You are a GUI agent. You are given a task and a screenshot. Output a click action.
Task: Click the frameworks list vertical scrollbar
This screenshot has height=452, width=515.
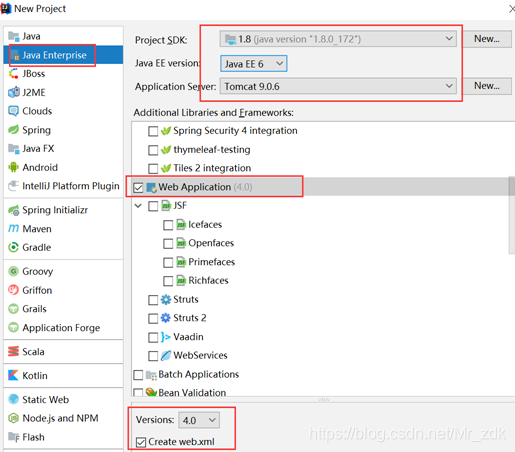512,215
